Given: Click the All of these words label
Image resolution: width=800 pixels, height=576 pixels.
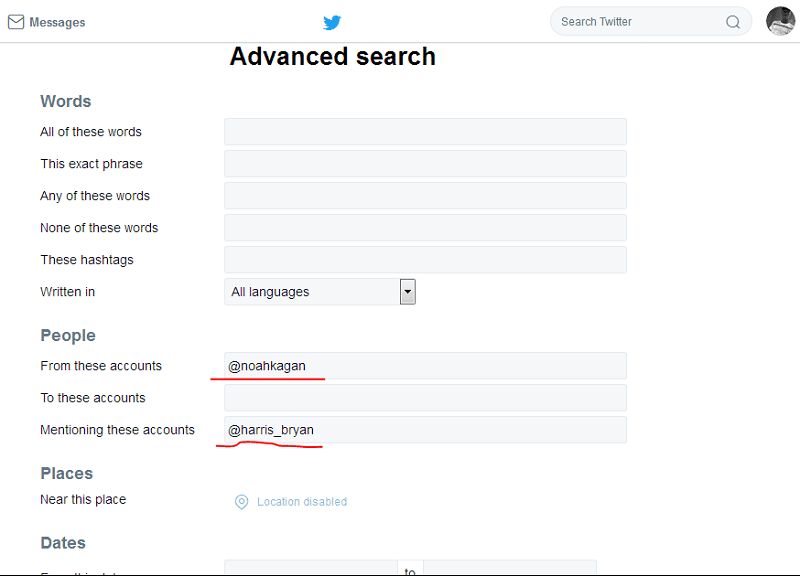Looking at the screenshot, I should point(91,132).
